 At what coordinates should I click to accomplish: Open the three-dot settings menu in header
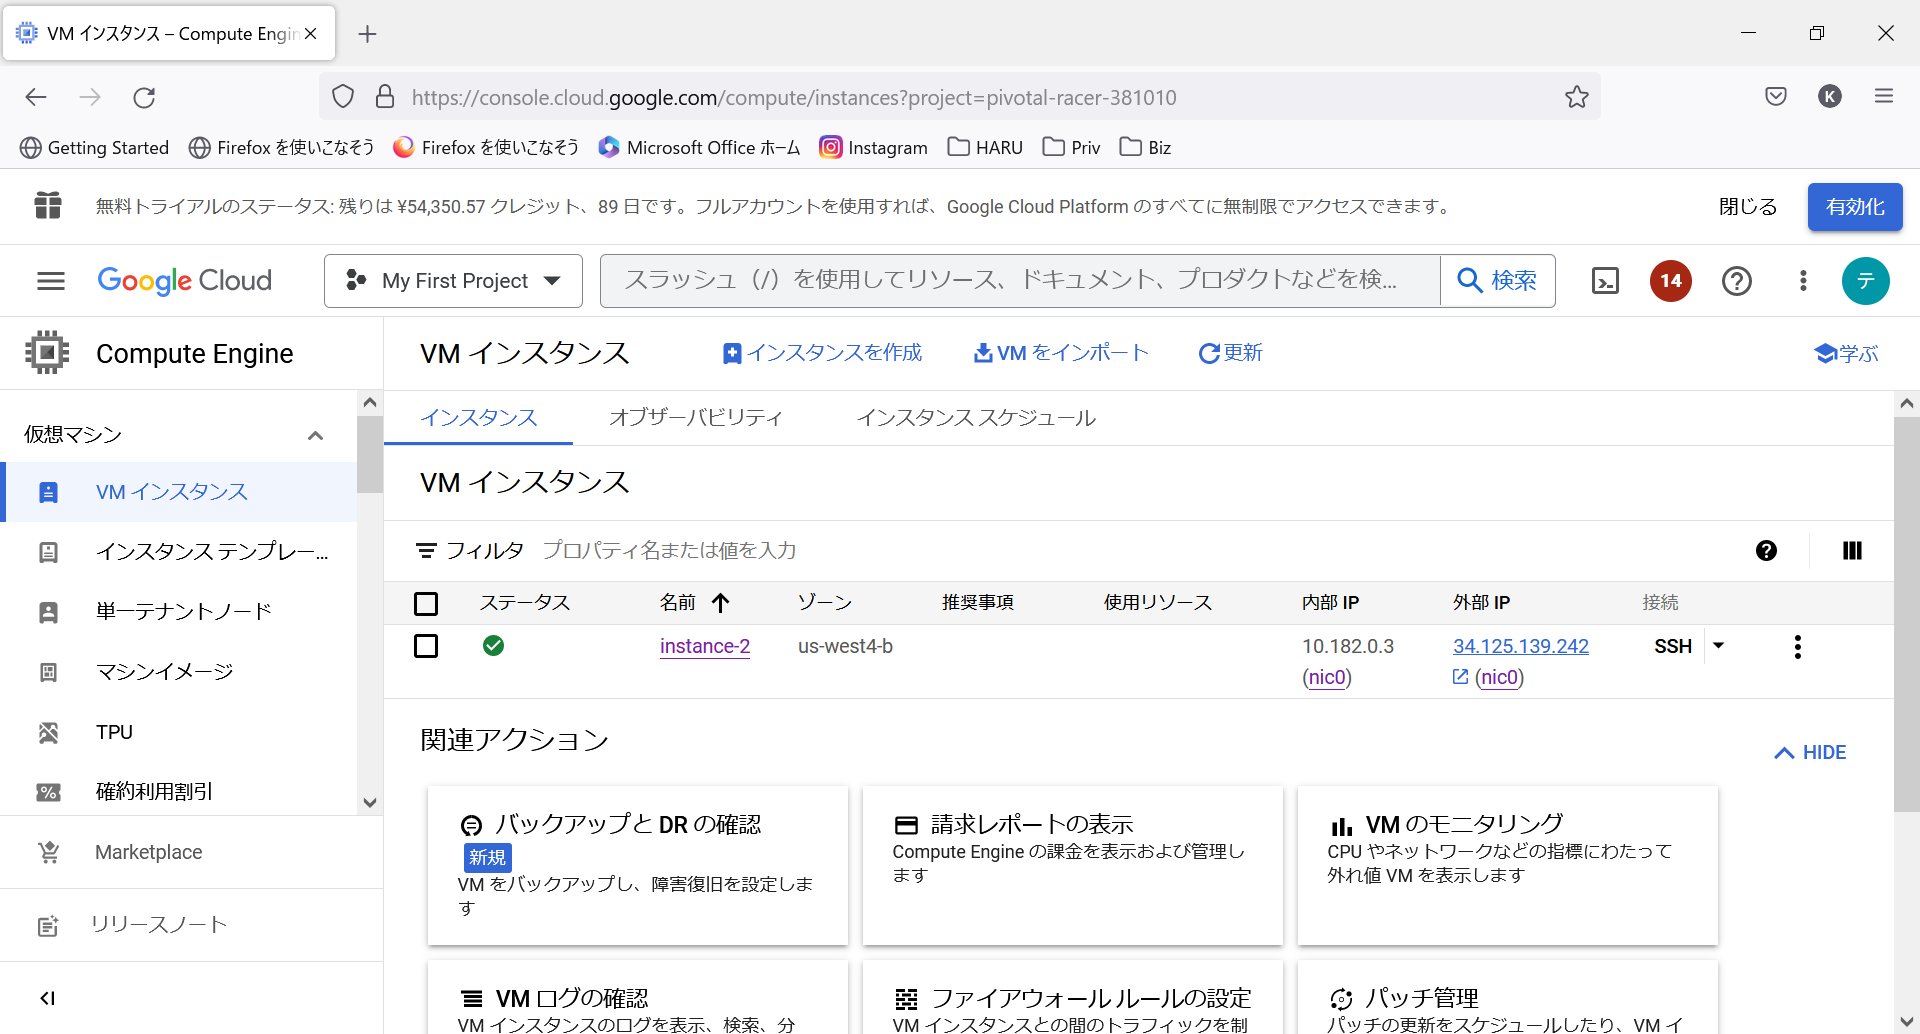(x=1803, y=281)
